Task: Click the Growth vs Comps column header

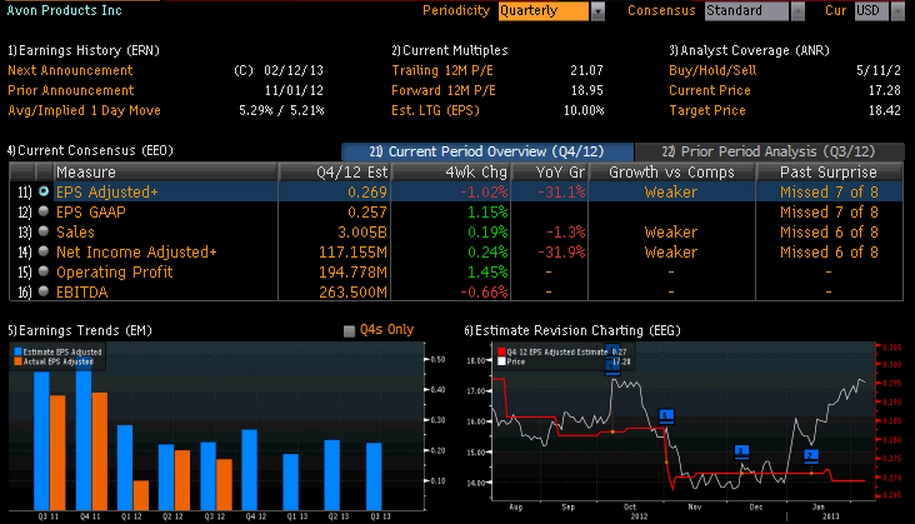Action: click(672, 172)
